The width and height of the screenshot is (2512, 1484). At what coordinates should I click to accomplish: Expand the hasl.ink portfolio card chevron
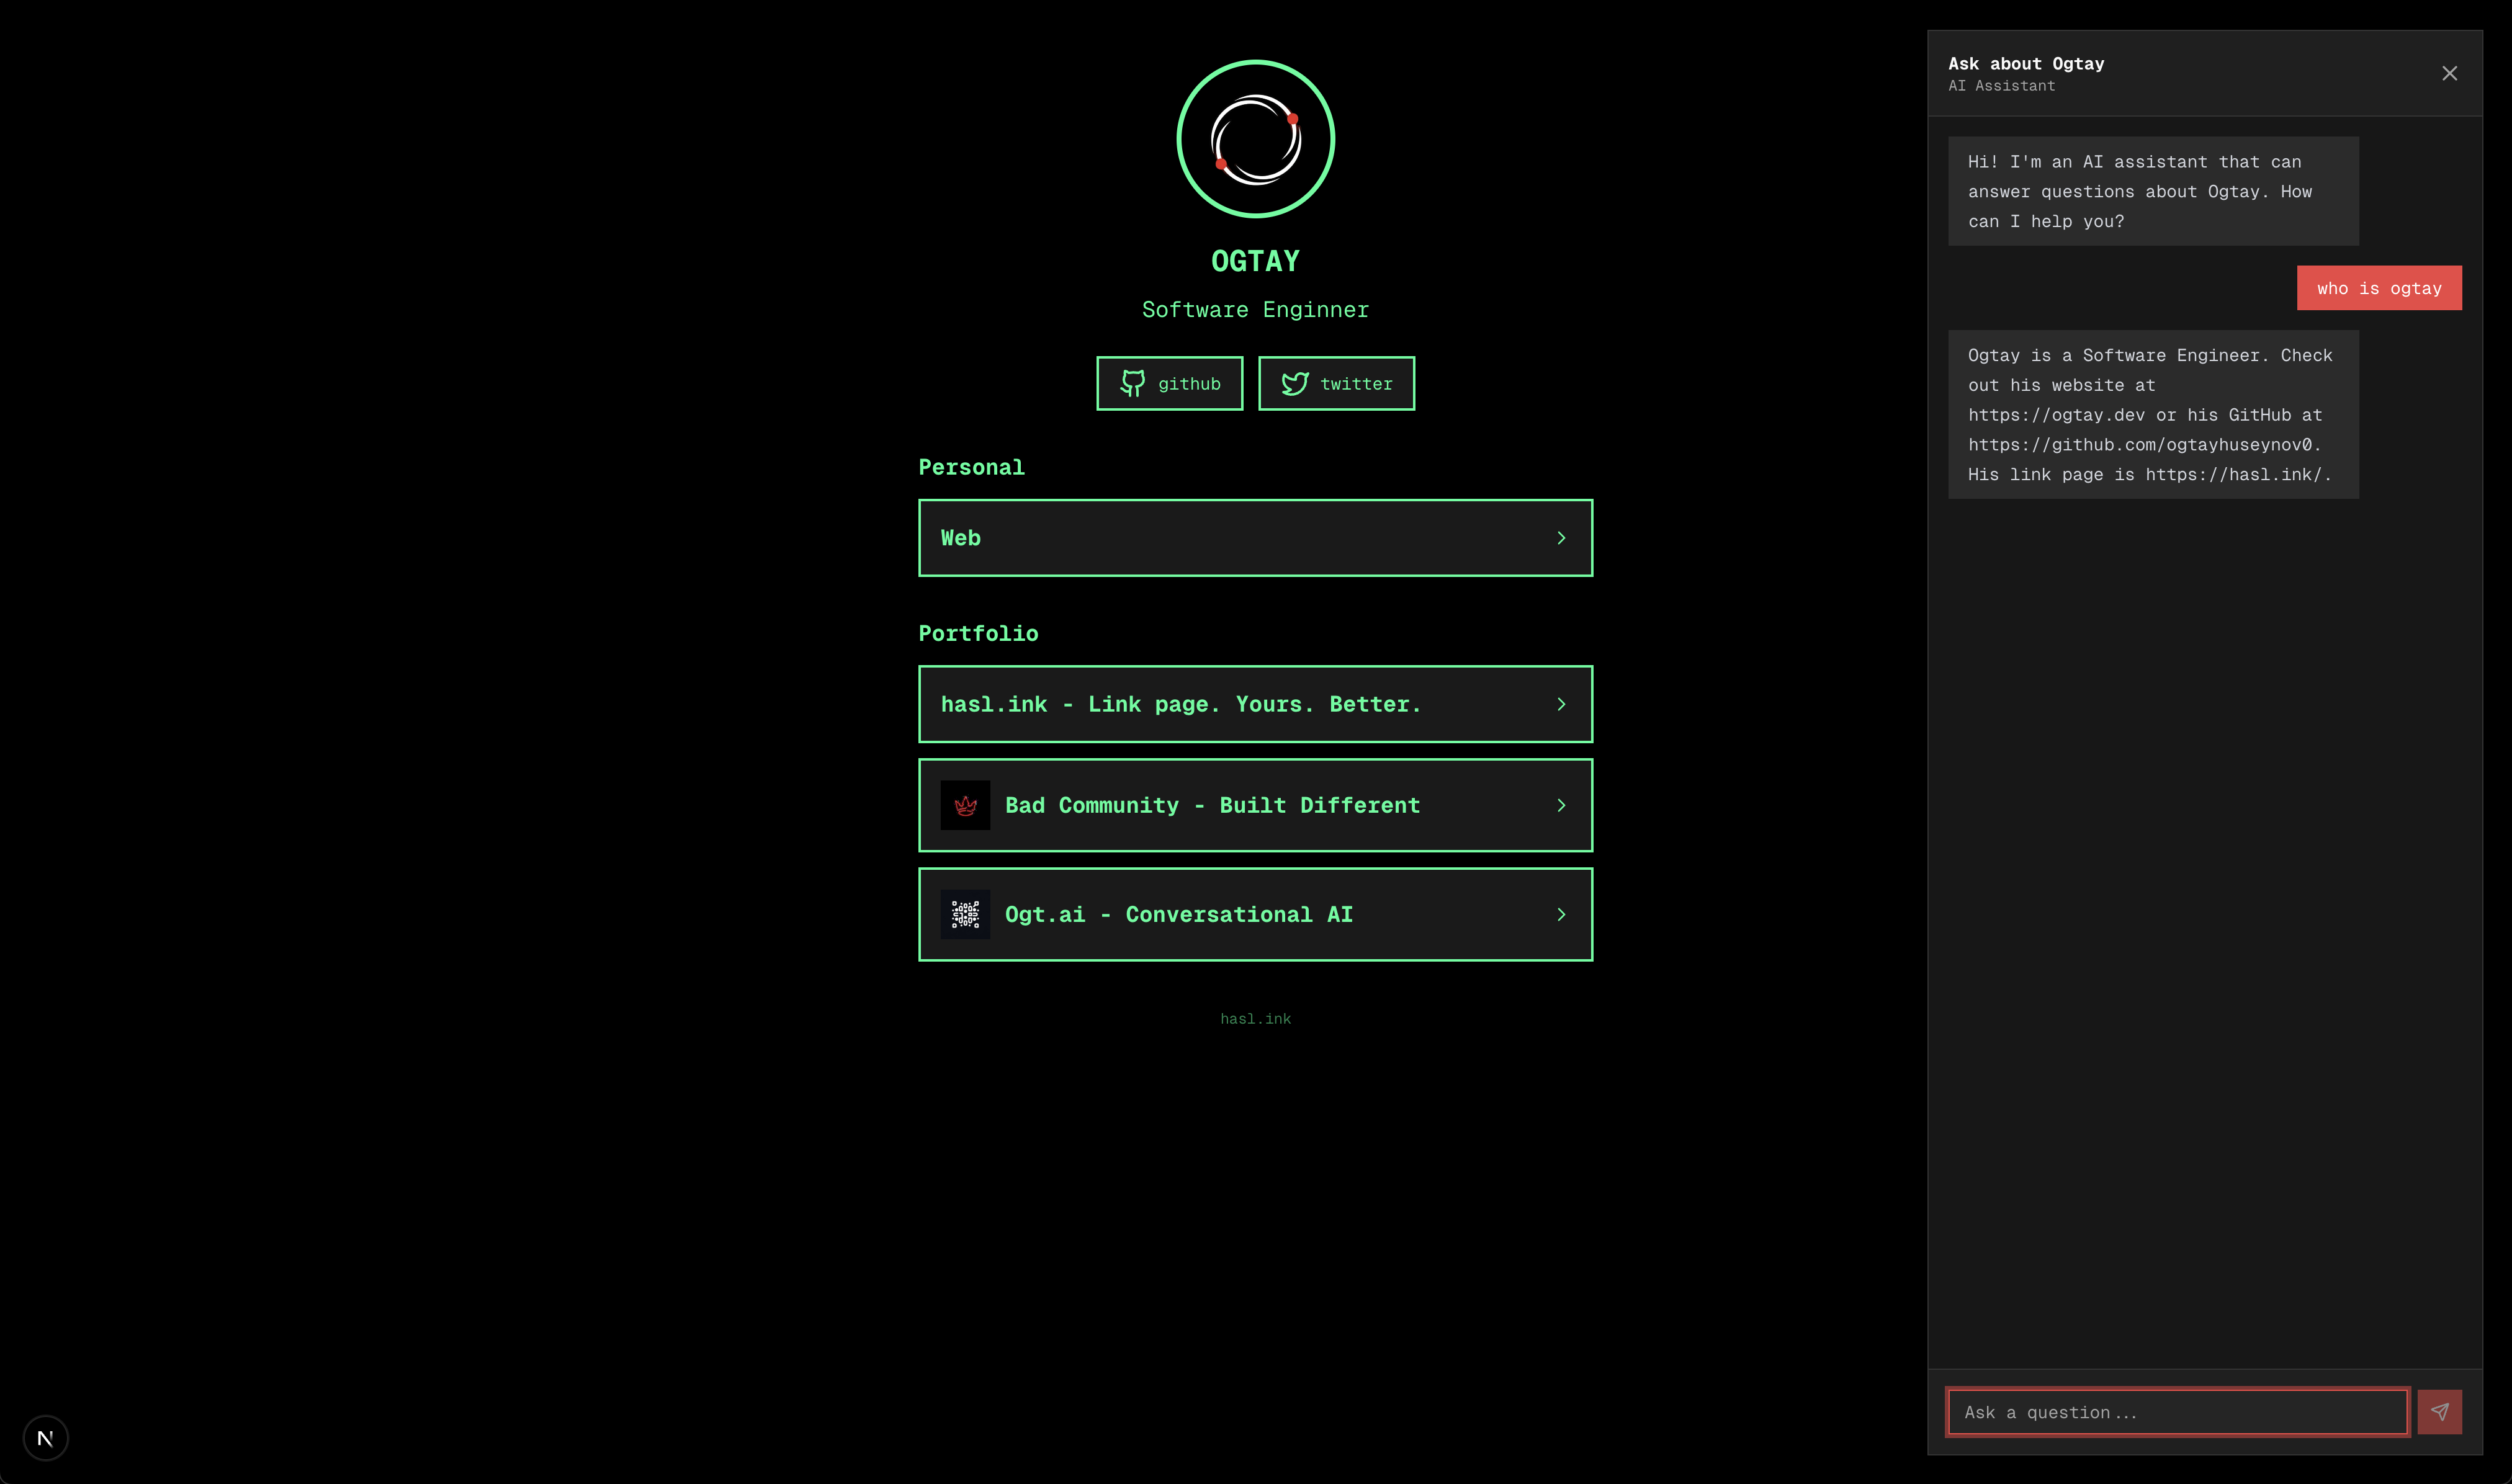1561,704
